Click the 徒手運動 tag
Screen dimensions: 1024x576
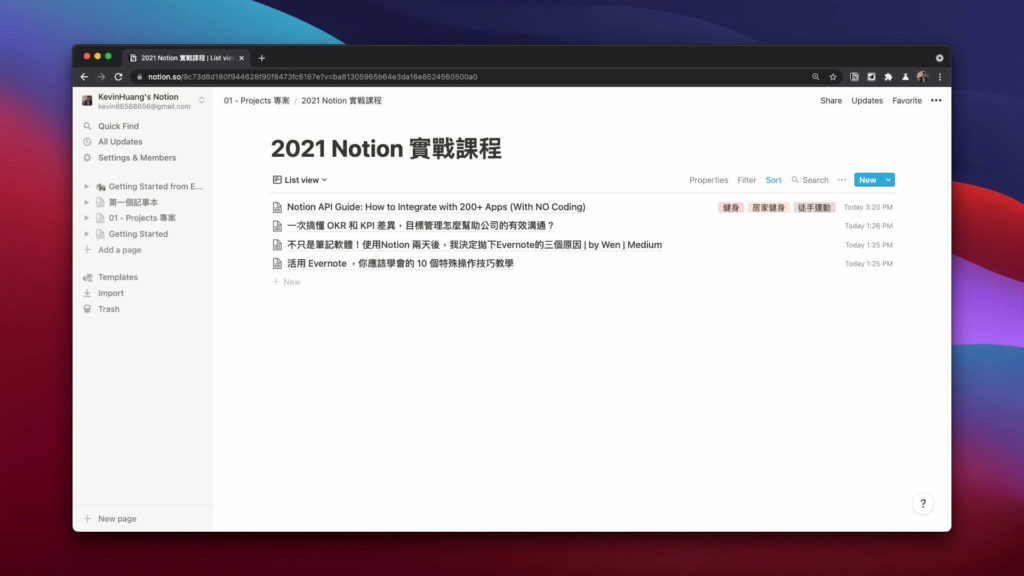(814, 208)
